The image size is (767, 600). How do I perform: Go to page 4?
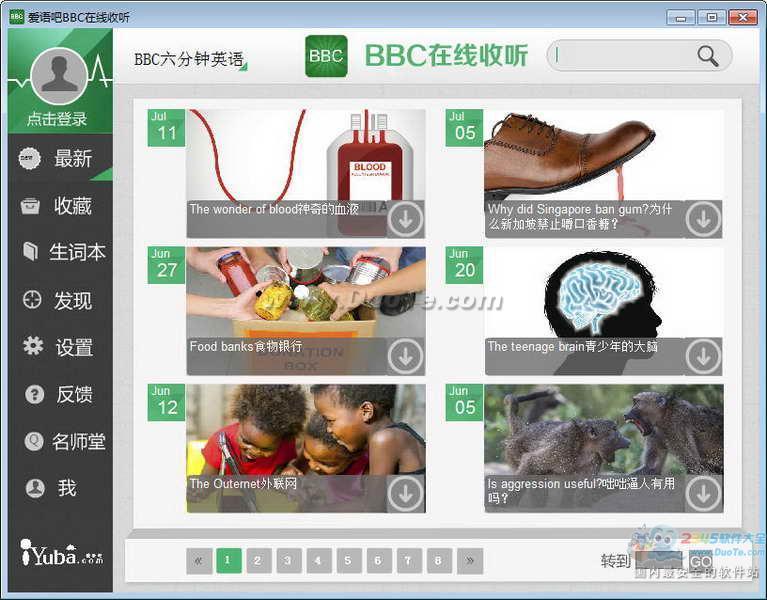click(x=319, y=560)
